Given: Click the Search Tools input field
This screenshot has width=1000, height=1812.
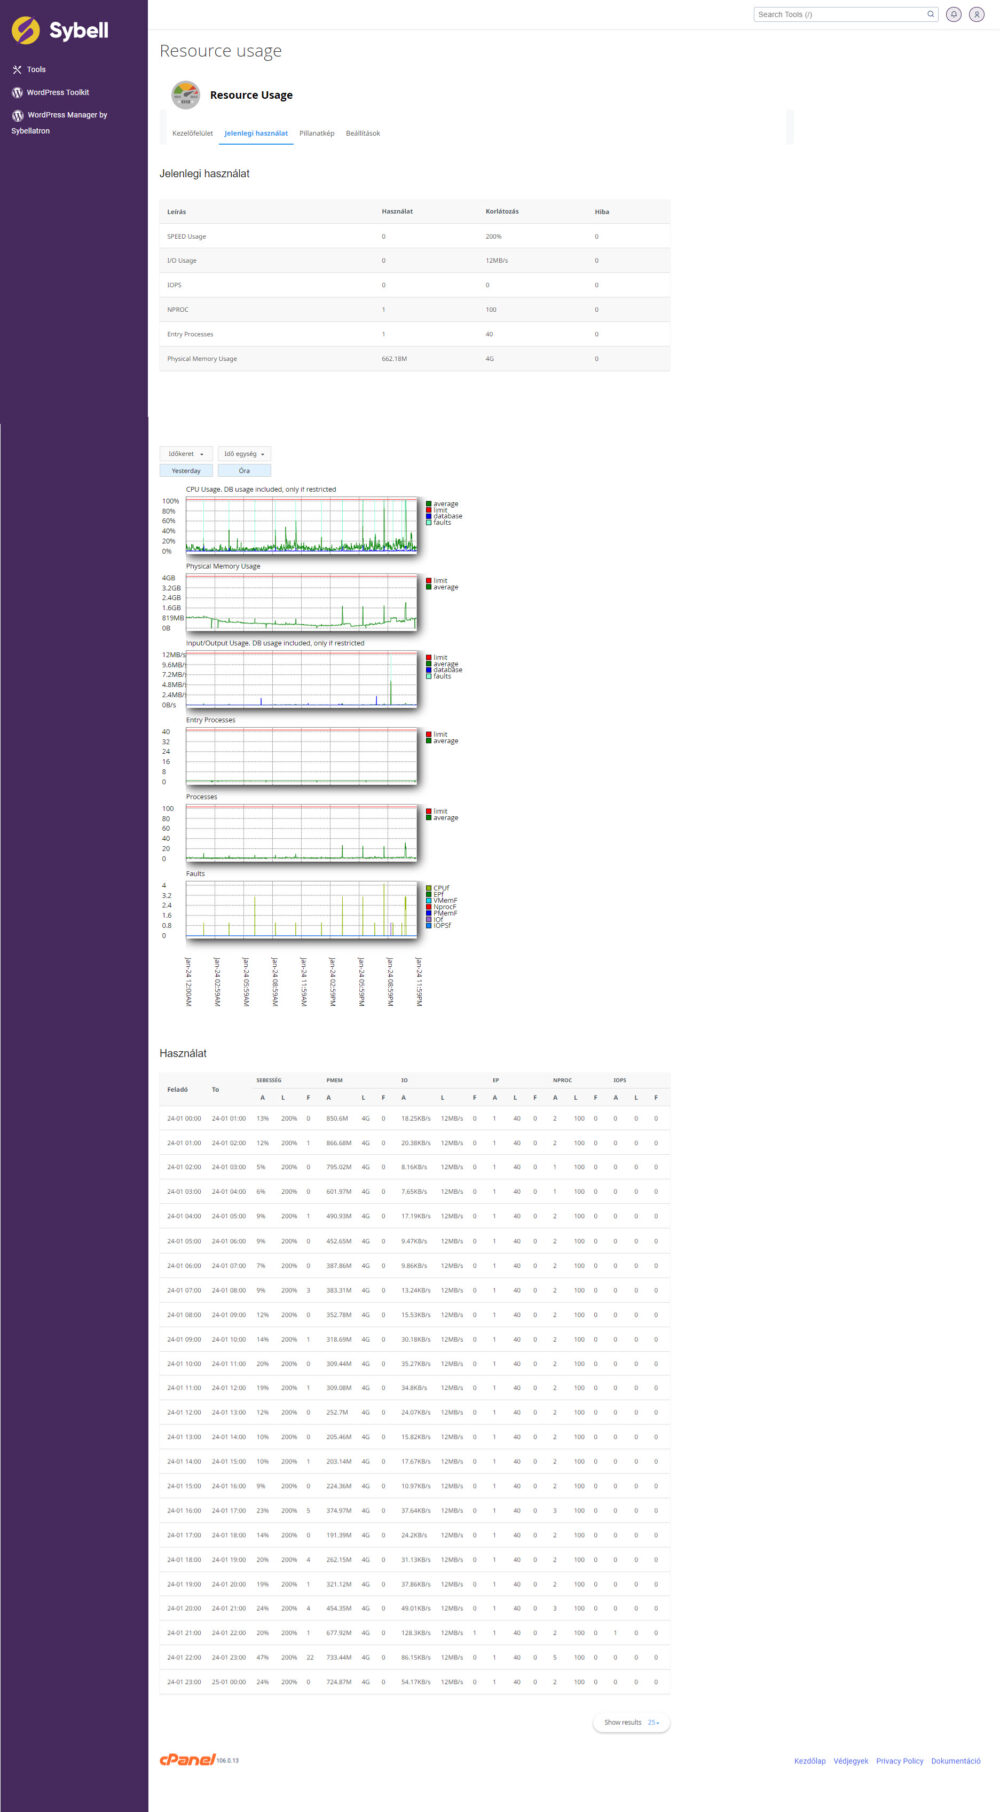Looking at the screenshot, I should pos(838,14).
